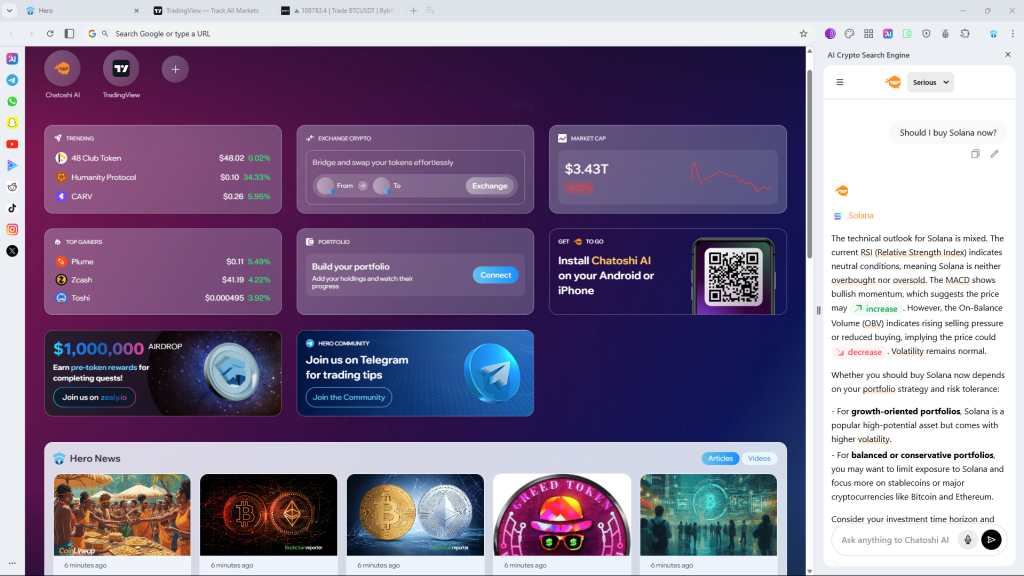Open the grid apps icon in toolbar
This screenshot has height=576, width=1024.
coord(869,33)
